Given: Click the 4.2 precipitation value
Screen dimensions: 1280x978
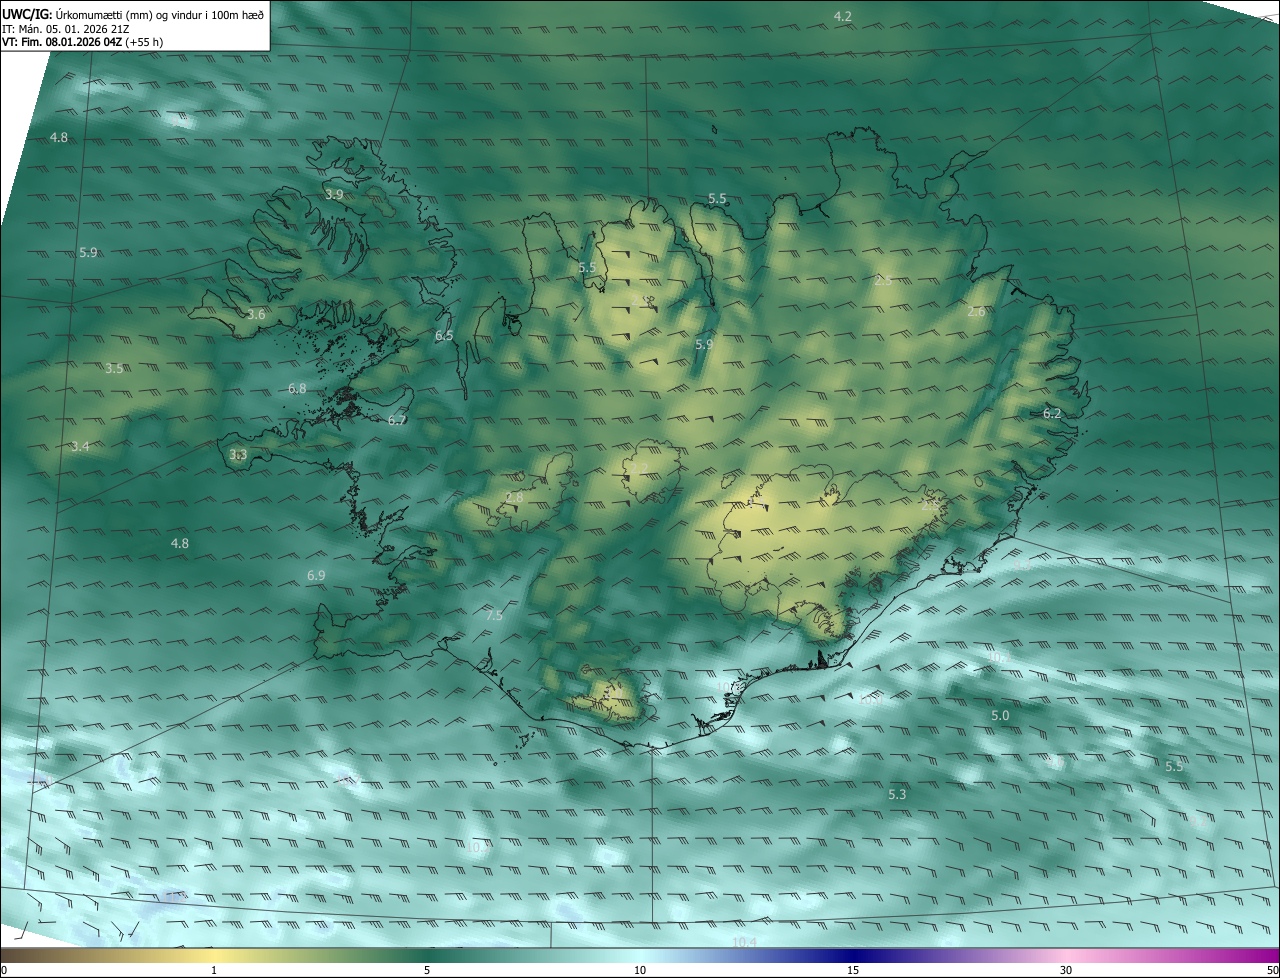Looking at the screenshot, I should click(843, 16).
